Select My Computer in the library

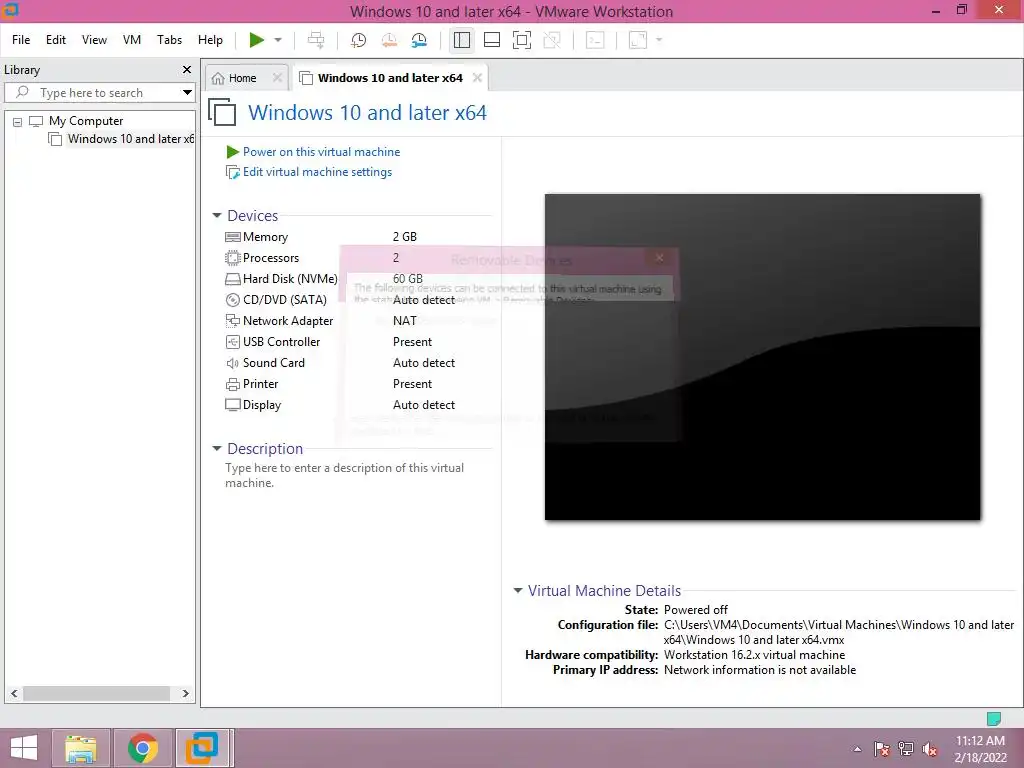(x=86, y=121)
